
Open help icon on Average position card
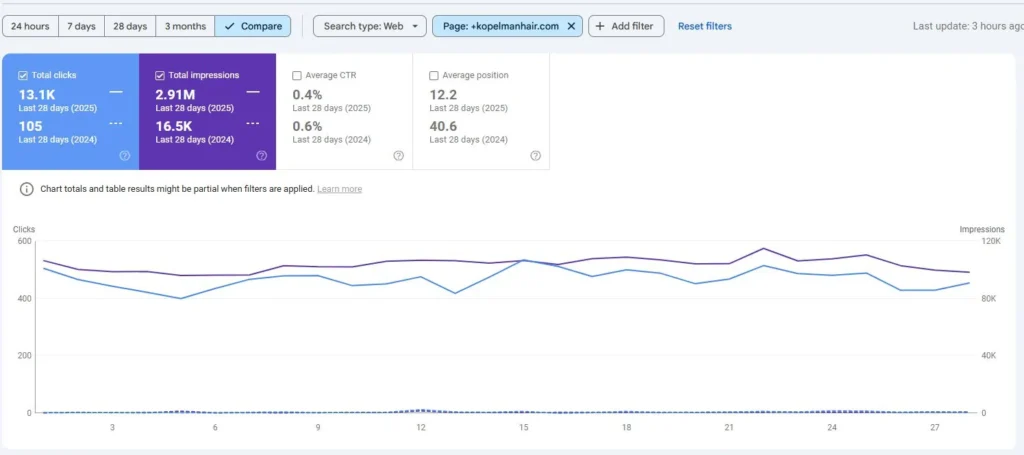[x=535, y=156]
